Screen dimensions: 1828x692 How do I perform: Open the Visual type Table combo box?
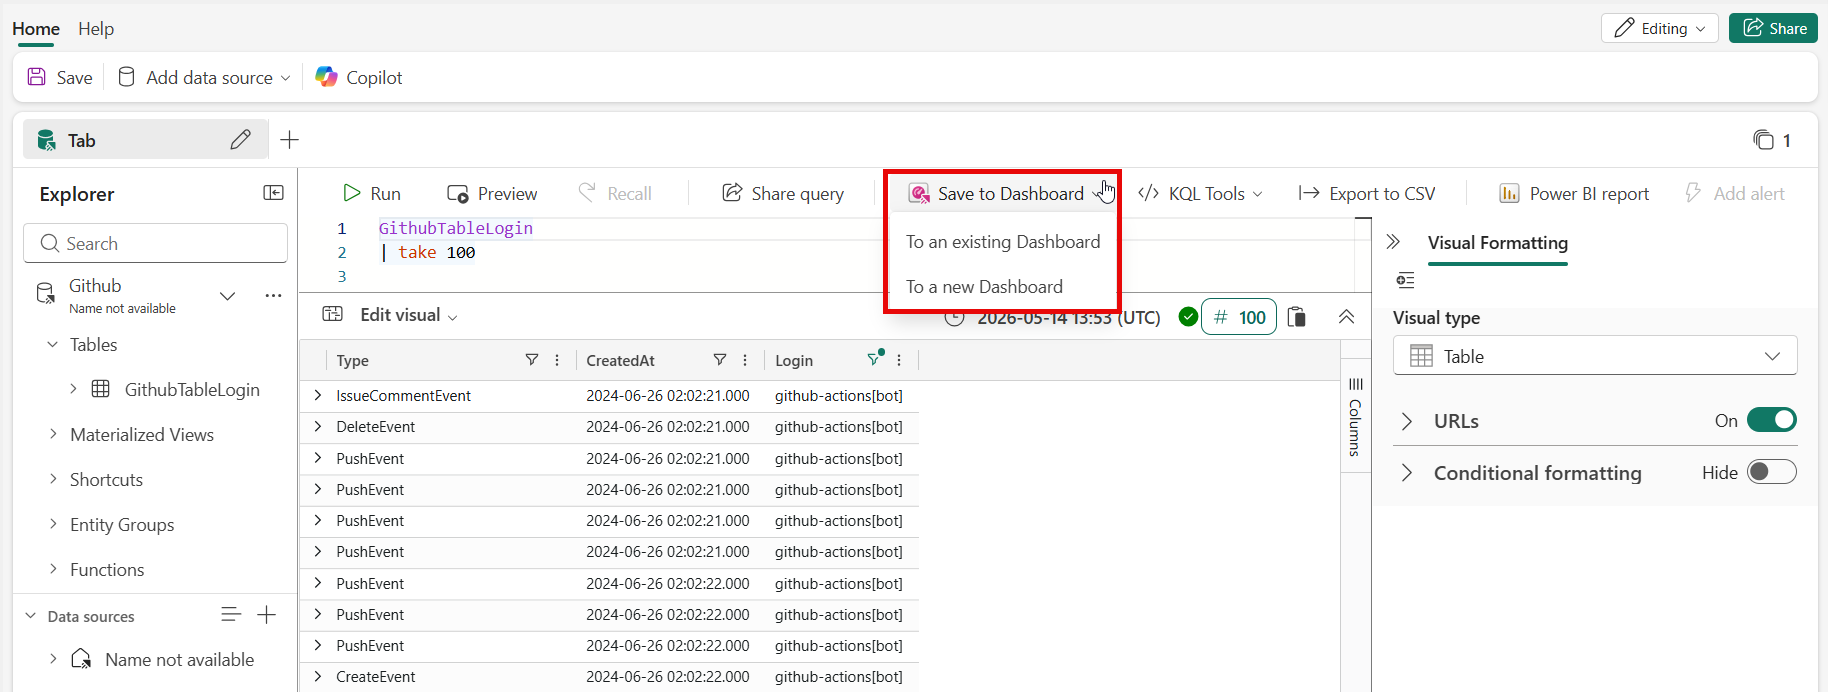[x=1595, y=356]
